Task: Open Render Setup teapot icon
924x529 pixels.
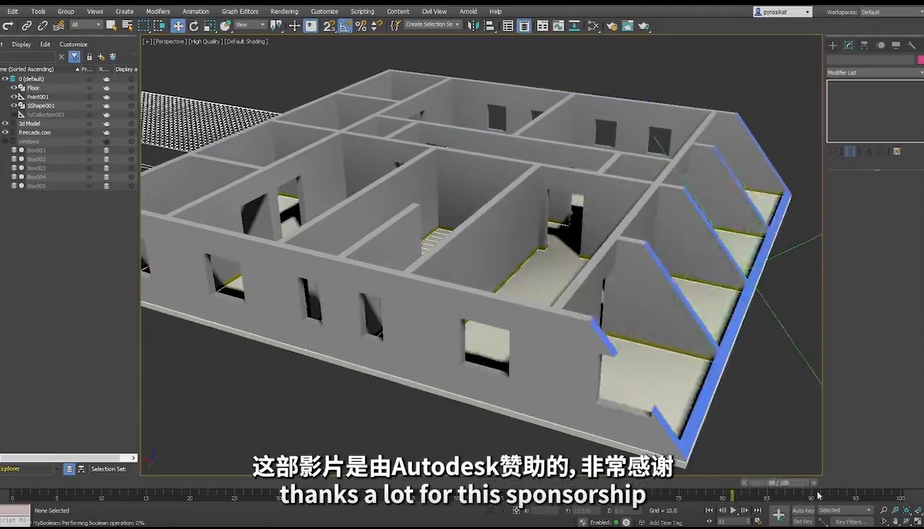Action: point(612,25)
